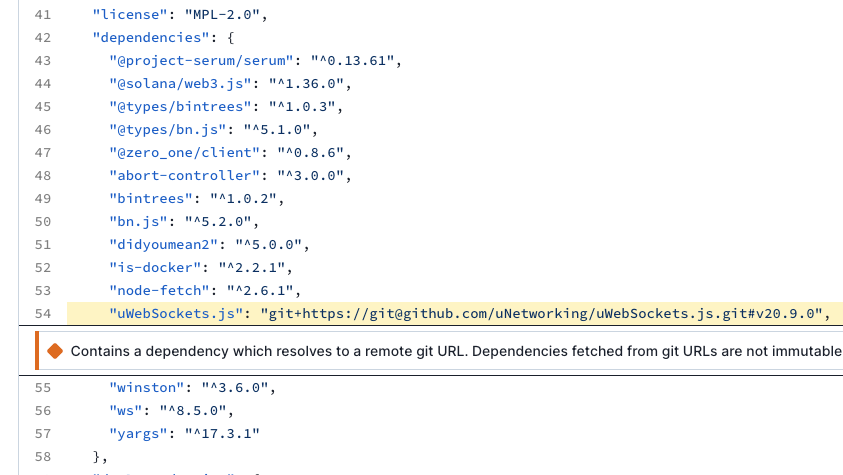The width and height of the screenshot is (843, 475).
Task: Click the "@types/bn.js" key
Action: (x=168, y=130)
